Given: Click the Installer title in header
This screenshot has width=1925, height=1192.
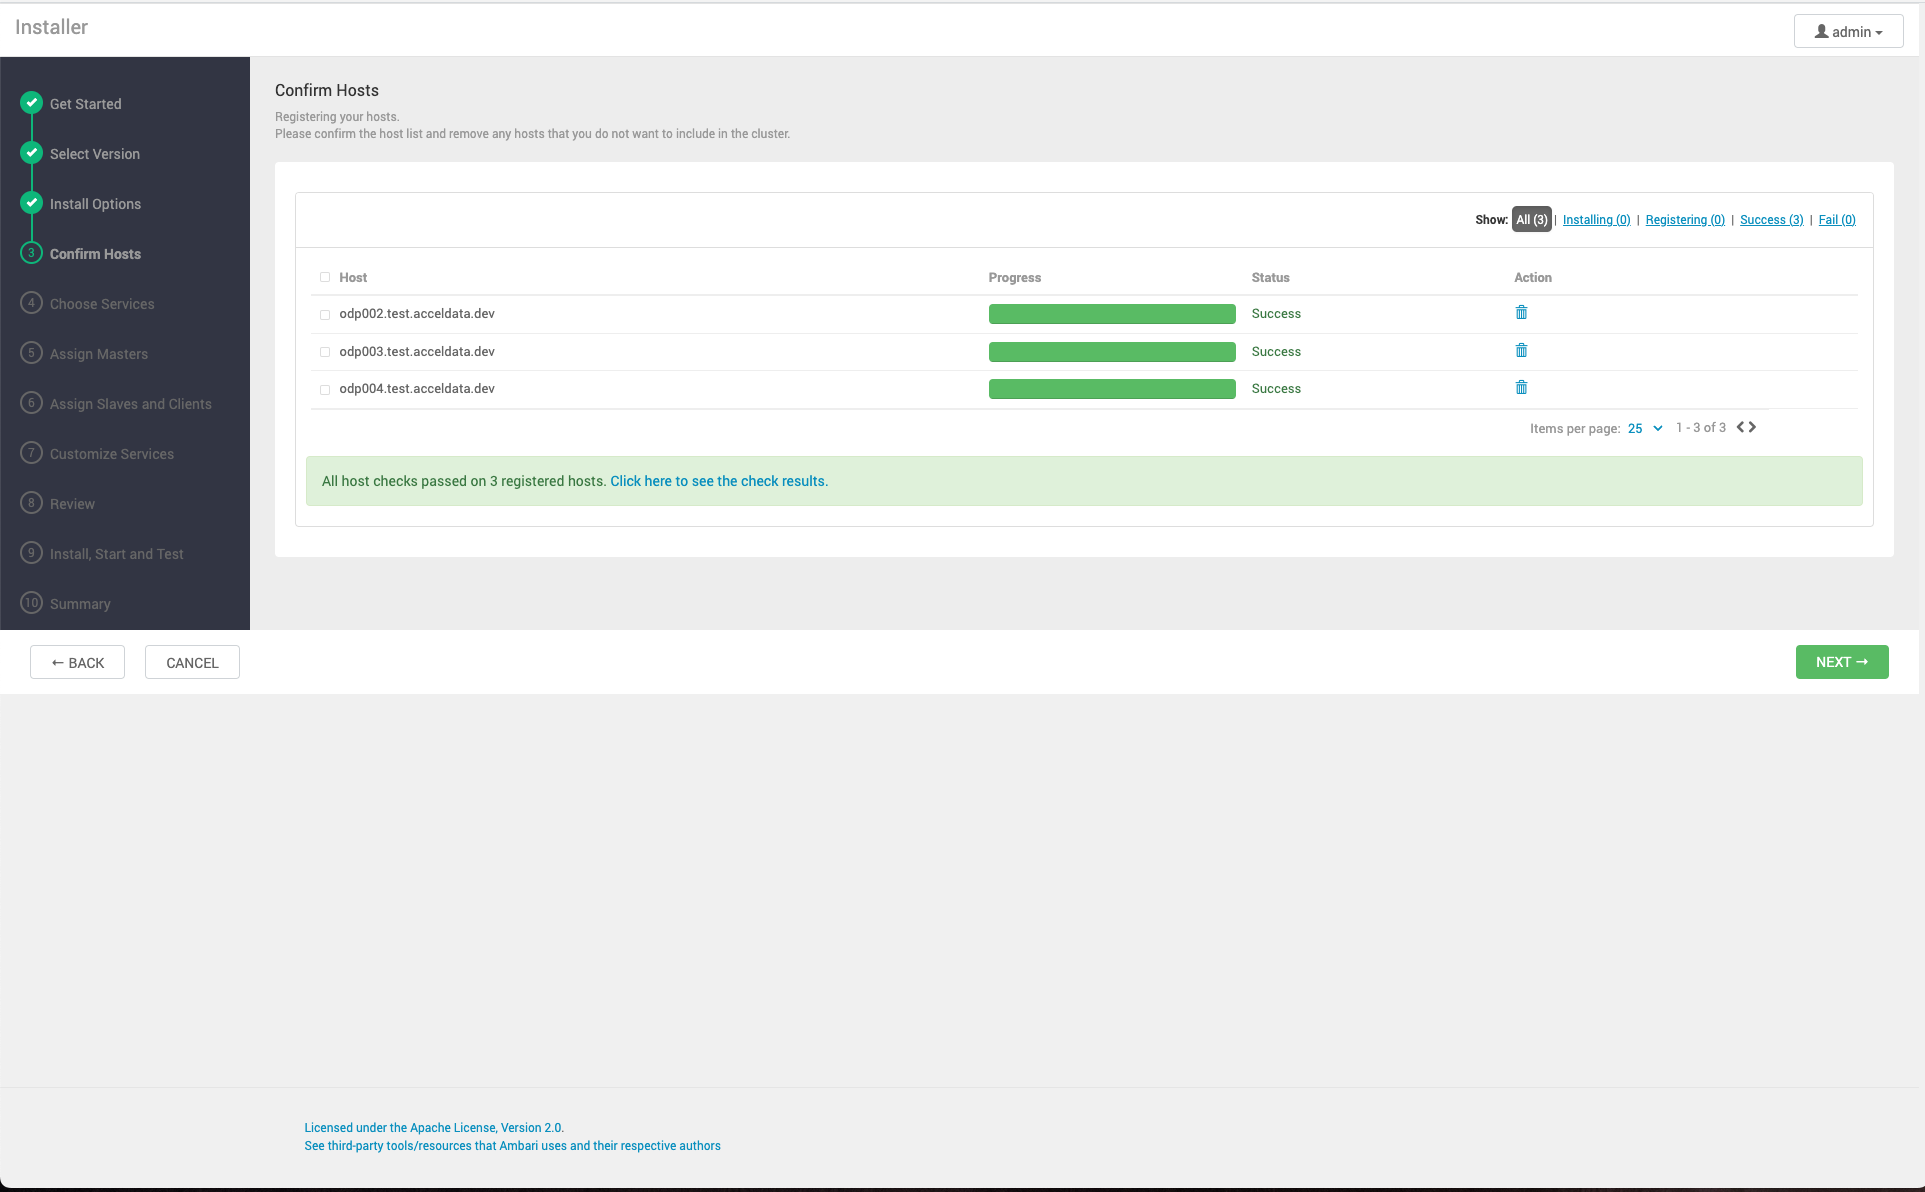Looking at the screenshot, I should click(51, 27).
